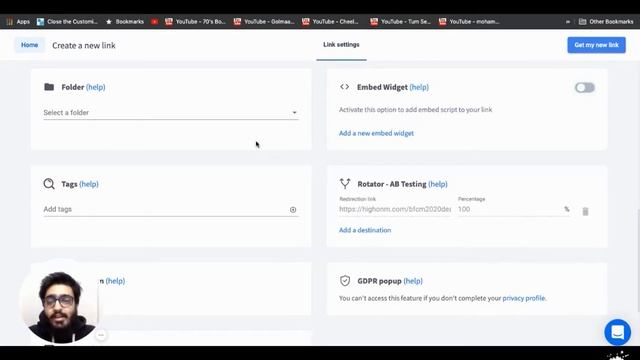Click the add tag circle icon

pyautogui.click(x=293, y=209)
